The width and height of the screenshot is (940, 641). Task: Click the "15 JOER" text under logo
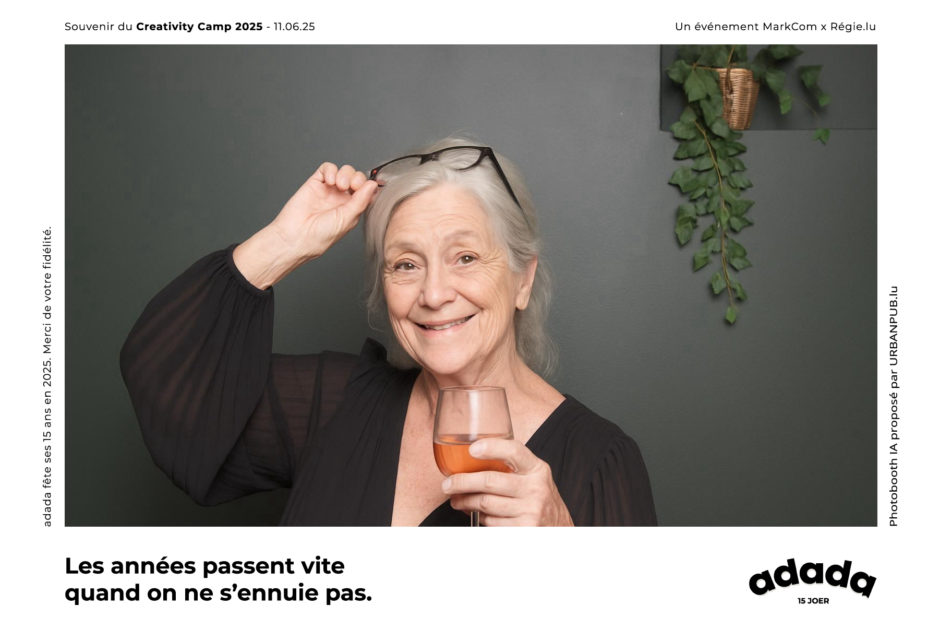point(813,601)
